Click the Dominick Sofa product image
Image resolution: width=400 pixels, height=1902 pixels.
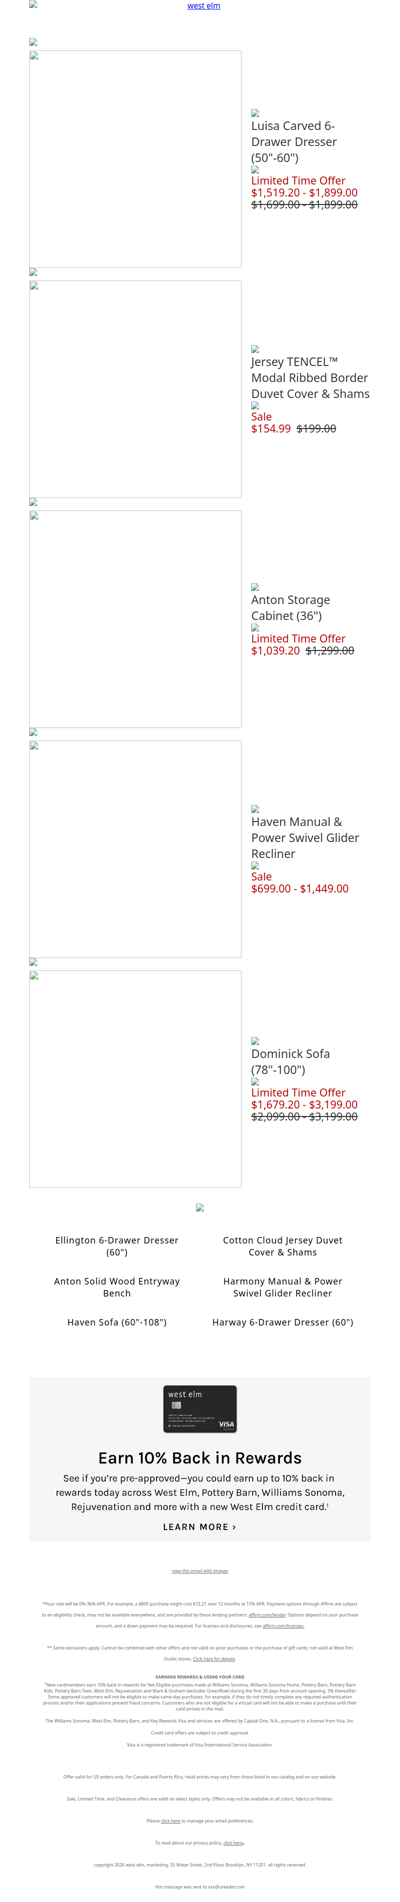click(x=135, y=1079)
